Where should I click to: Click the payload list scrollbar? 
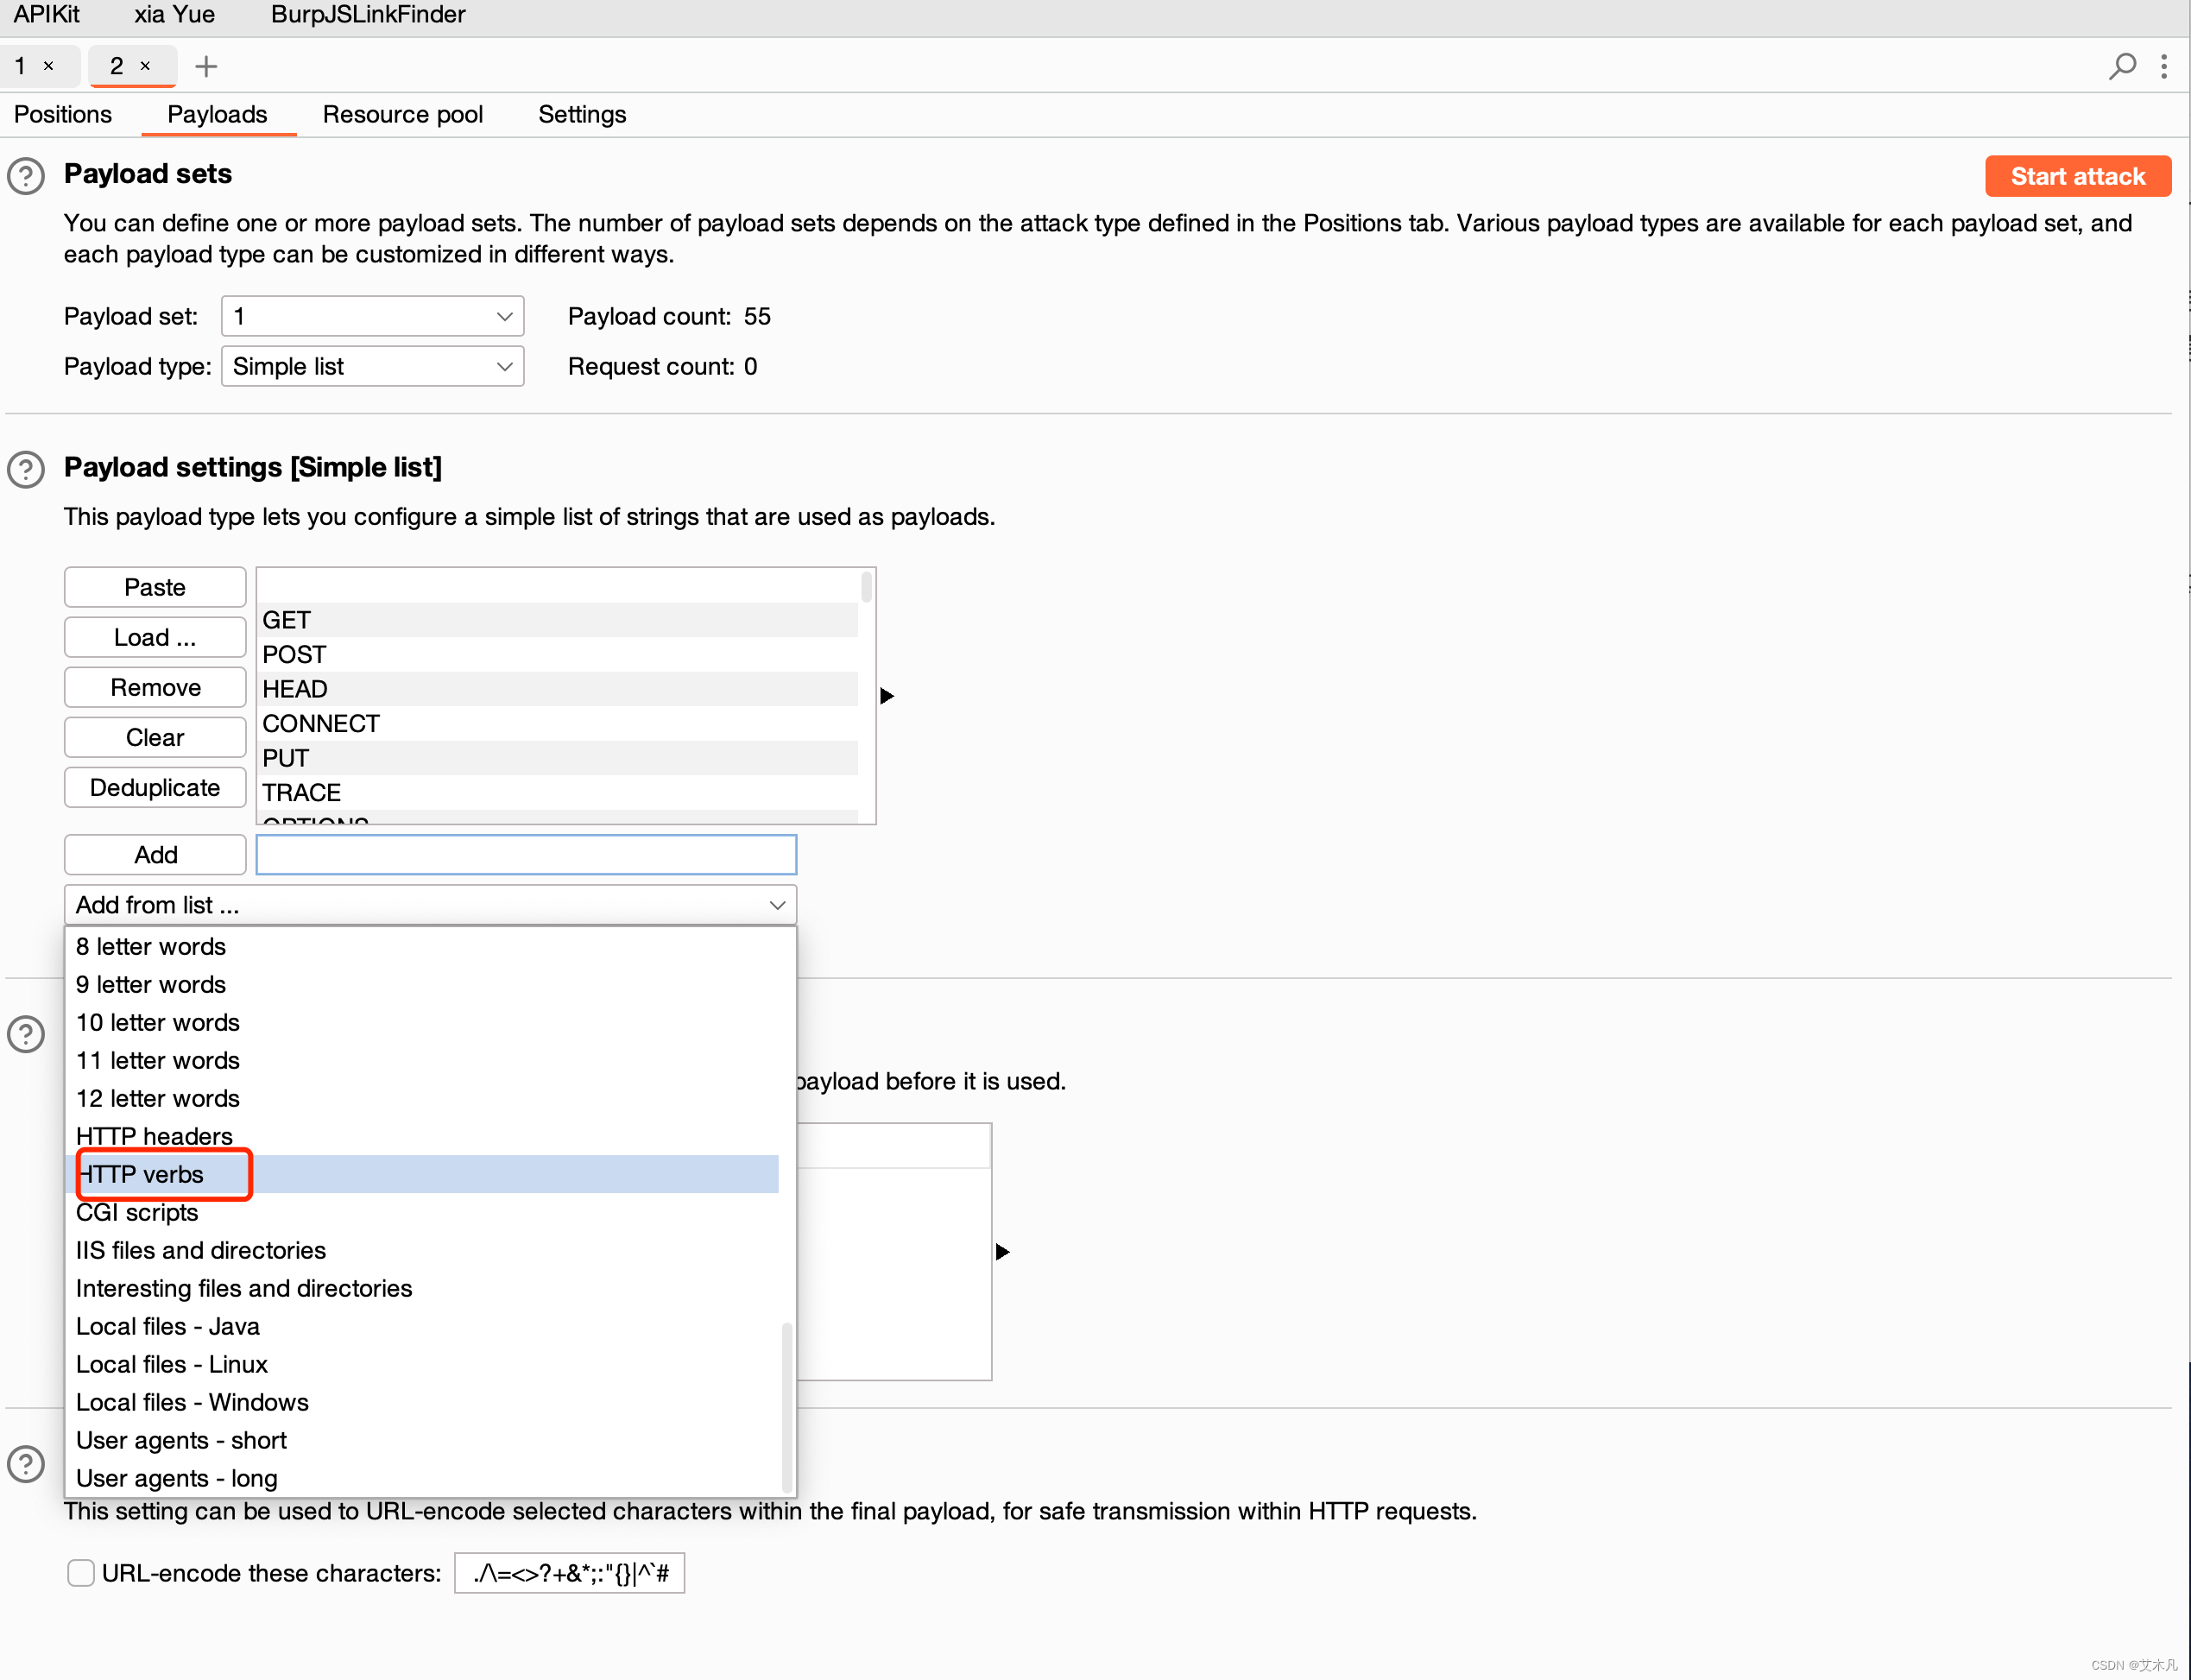[x=866, y=587]
